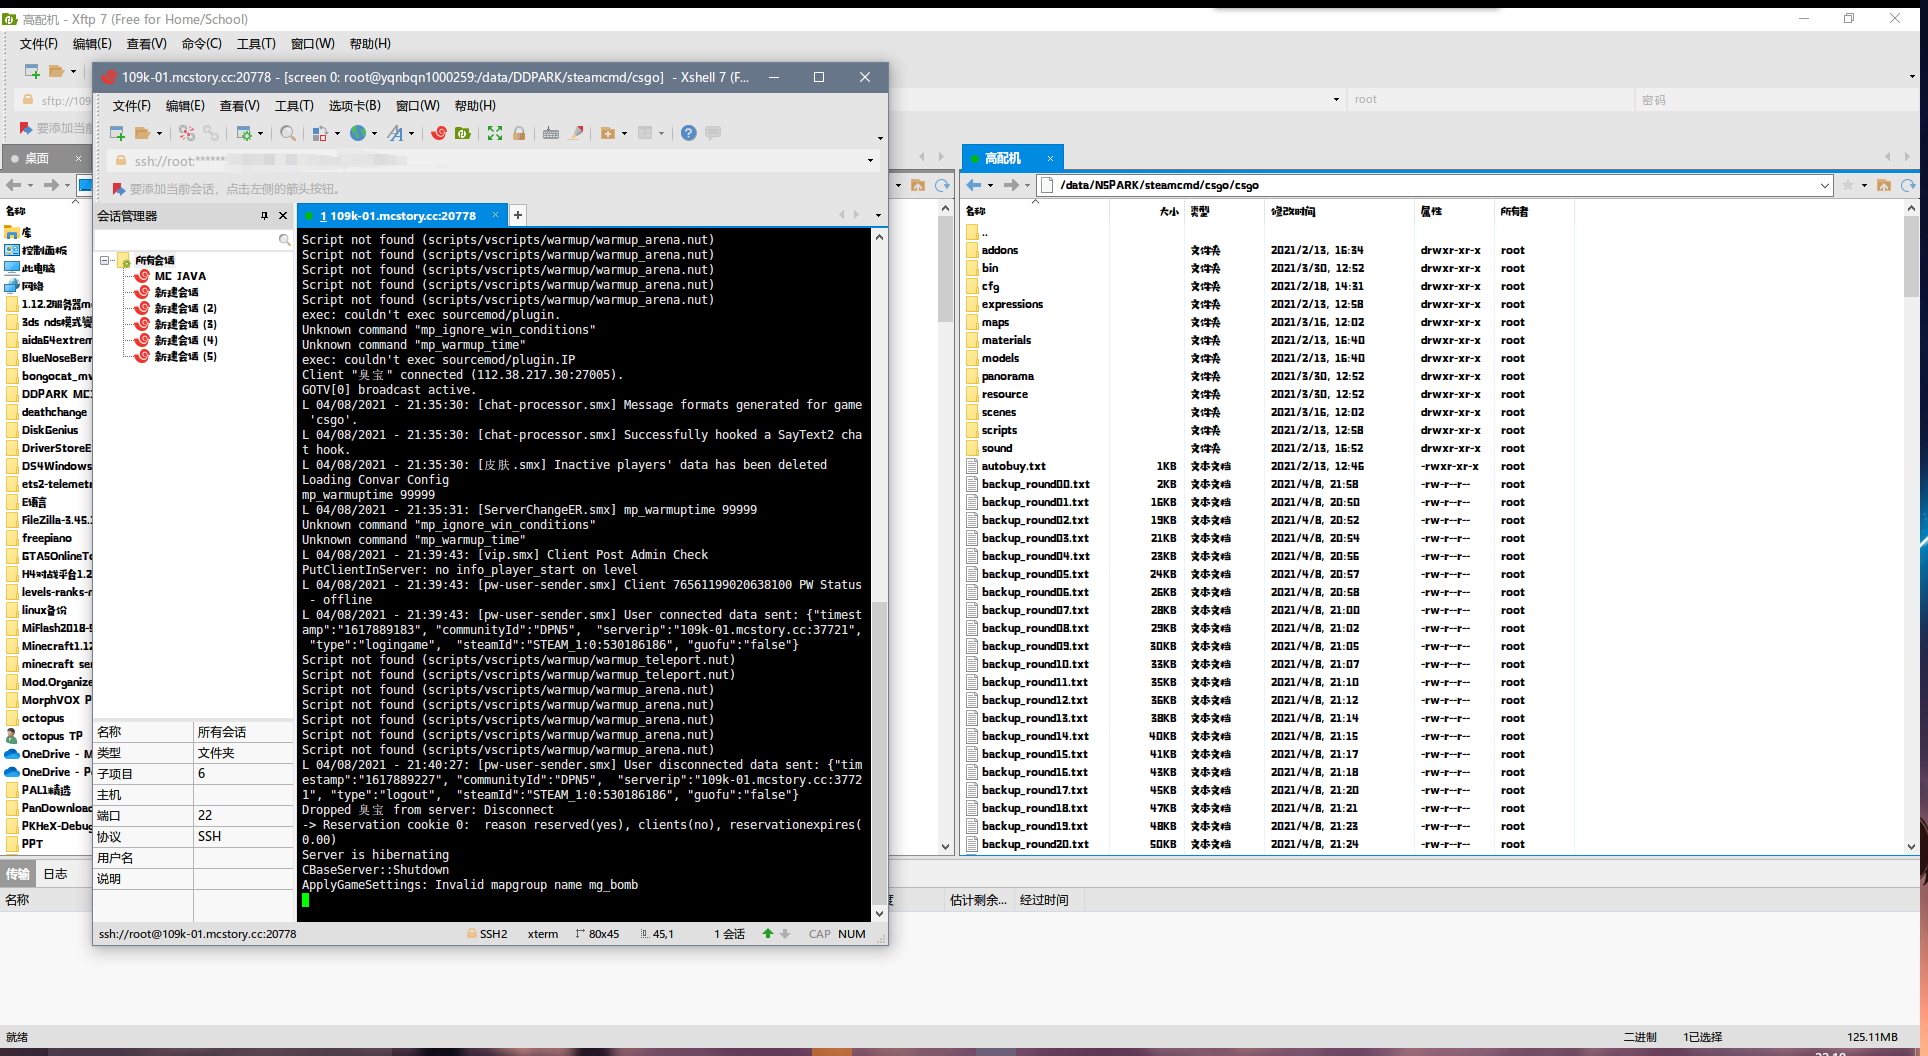
Task: Click the New Session icon in Xshell toolbar
Action: pos(117,133)
